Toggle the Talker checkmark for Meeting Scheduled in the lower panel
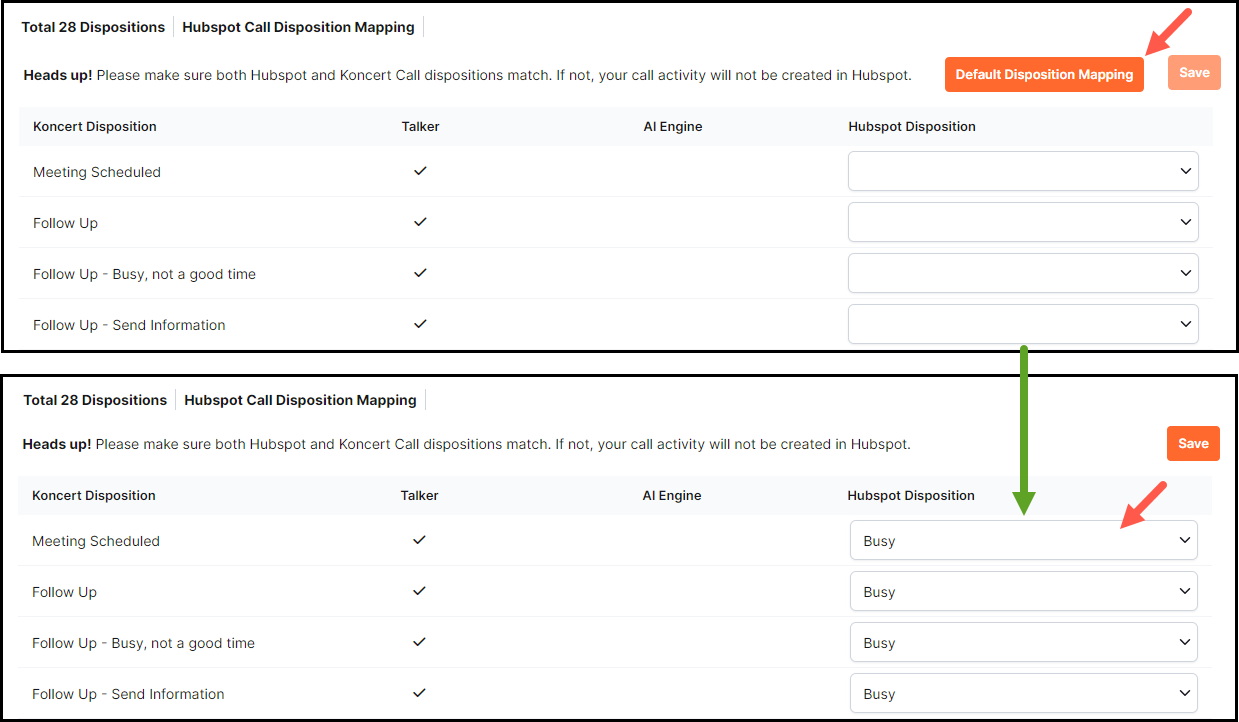This screenshot has width=1239, height=722. coord(420,540)
